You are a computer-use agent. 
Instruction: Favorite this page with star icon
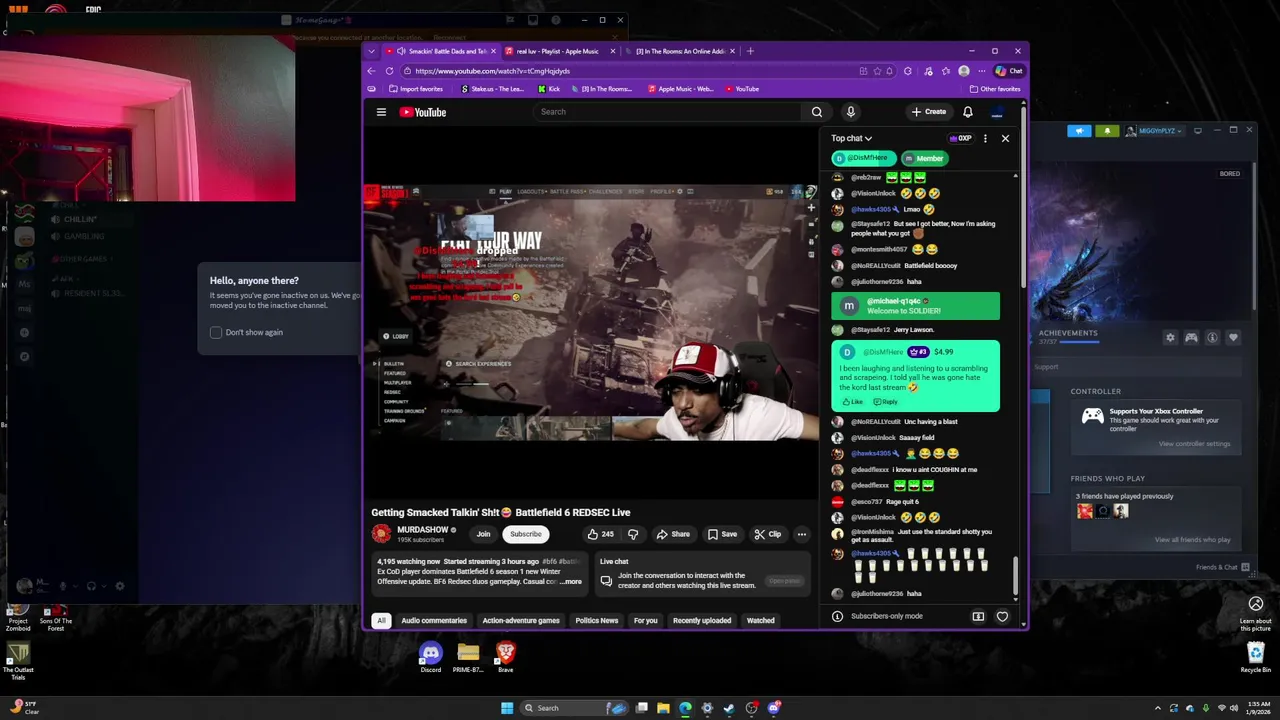pyautogui.click(x=877, y=71)
